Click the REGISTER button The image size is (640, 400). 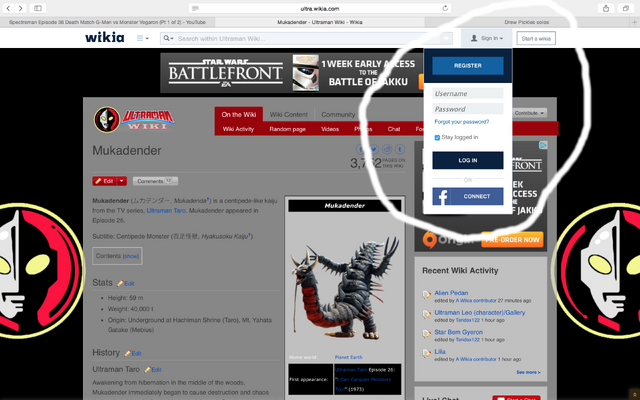(x=468, y=66)
